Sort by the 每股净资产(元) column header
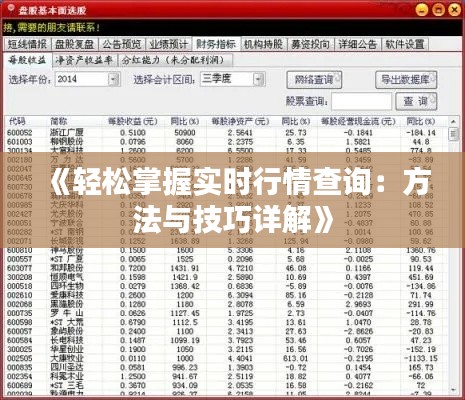The height and width of the screenshot is (400, 465). point(240,121)
